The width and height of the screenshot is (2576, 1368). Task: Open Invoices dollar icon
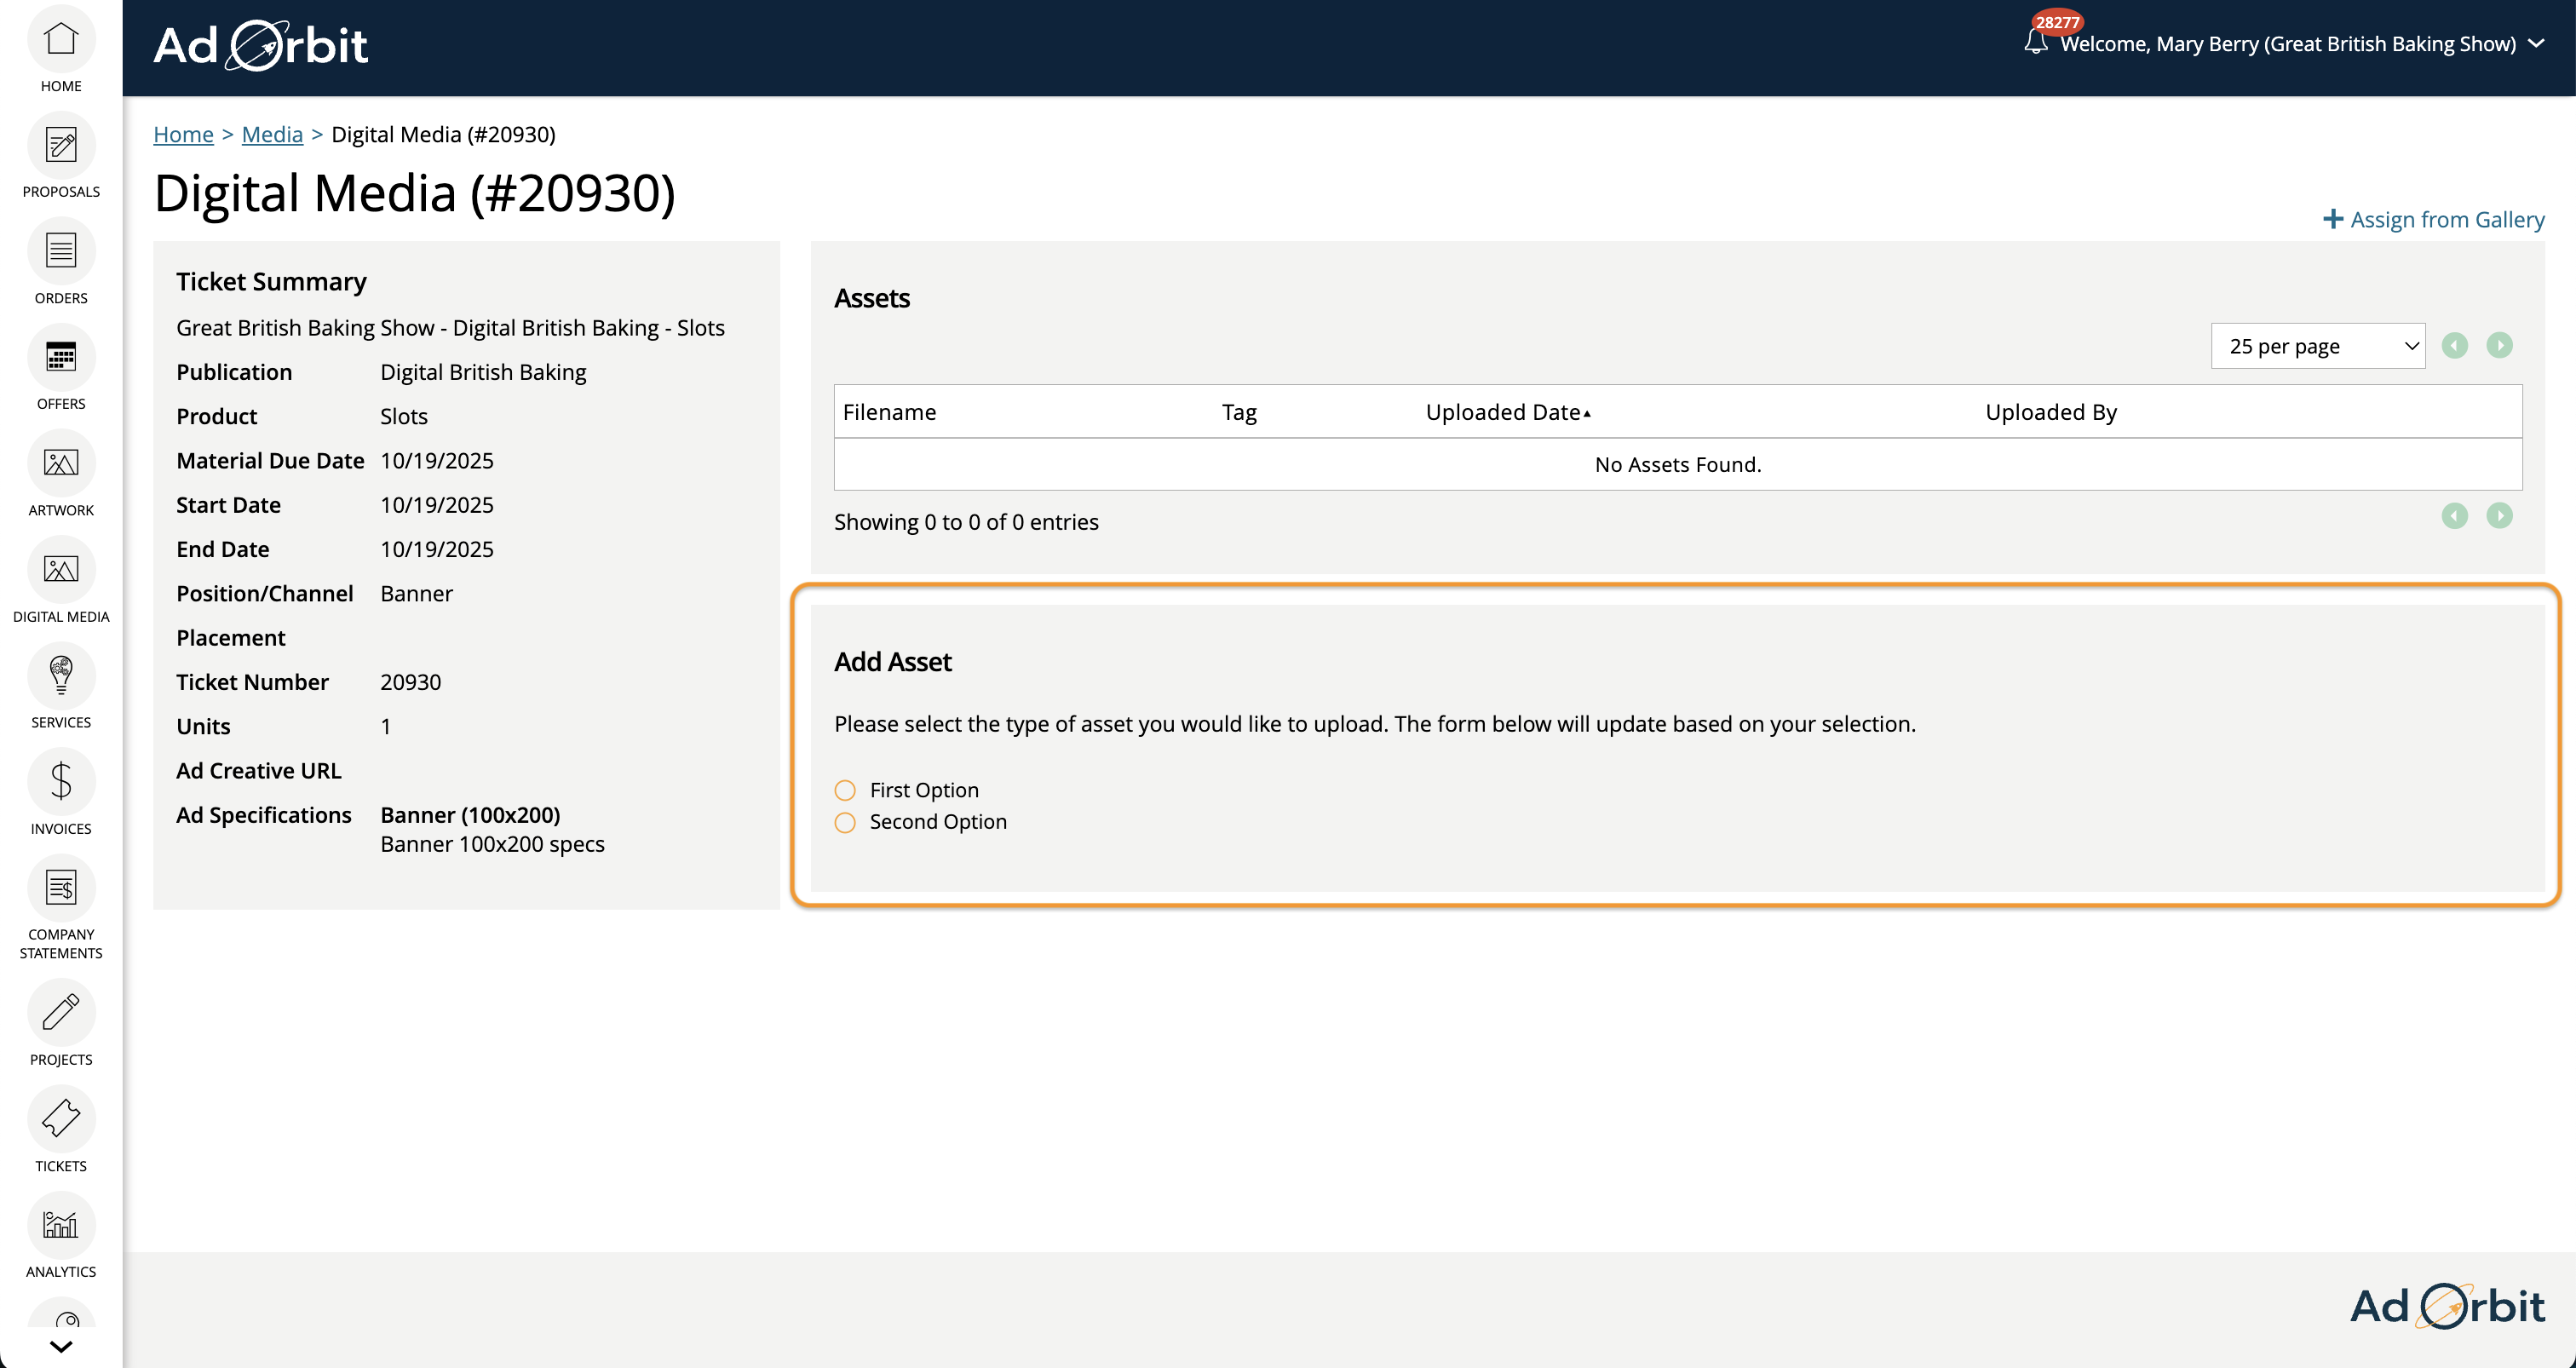coord(61,782)
